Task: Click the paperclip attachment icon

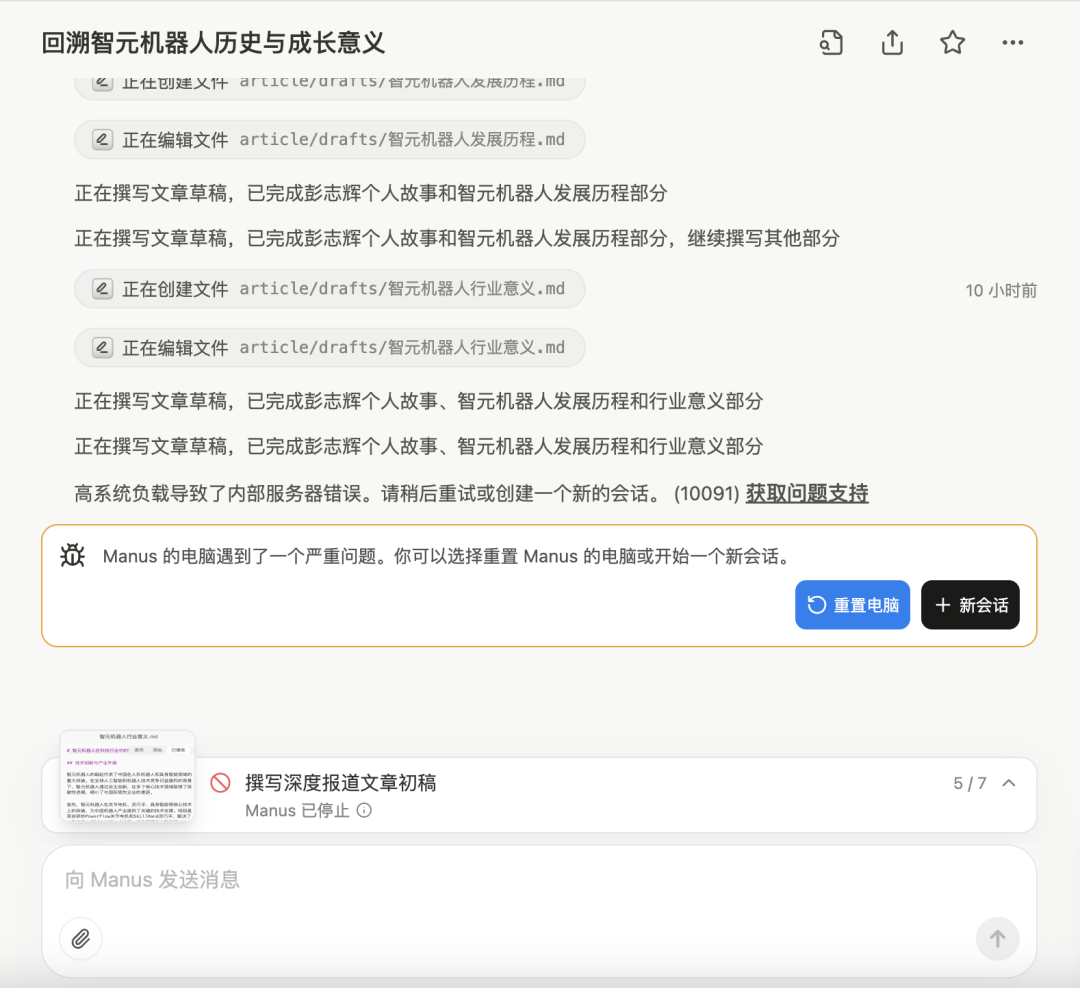Action: coord(81,938)
